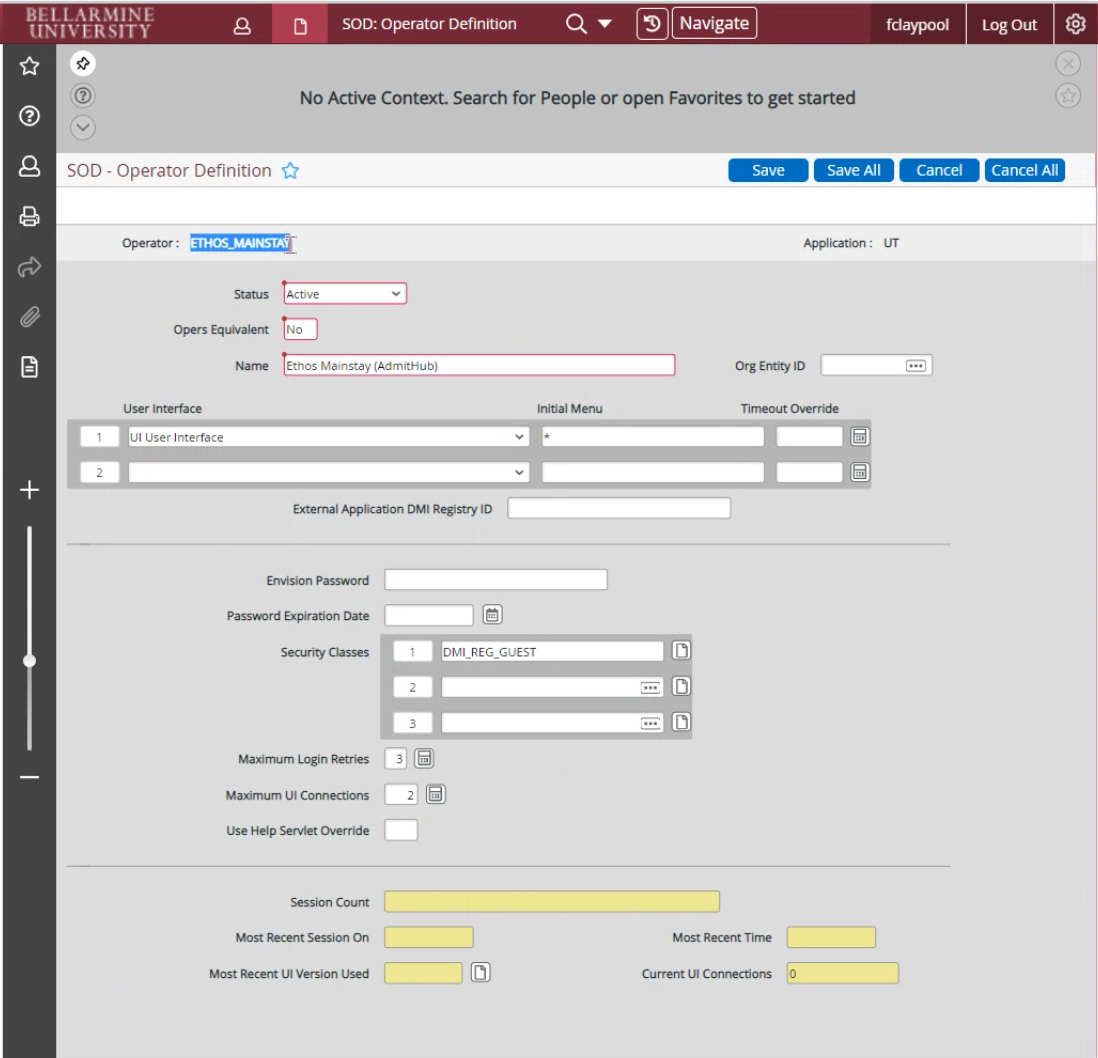Adjust the zoom slider handle
This screenshot has height=1058, width=1098.
pos(29,661)
